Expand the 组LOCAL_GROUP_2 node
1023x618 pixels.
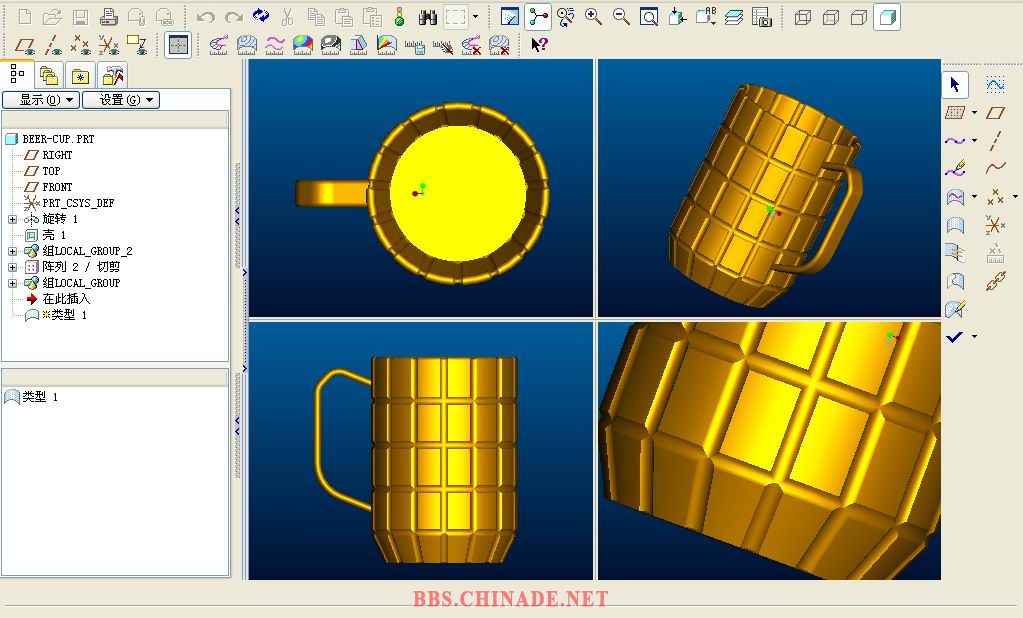click(x=12, y=251)
